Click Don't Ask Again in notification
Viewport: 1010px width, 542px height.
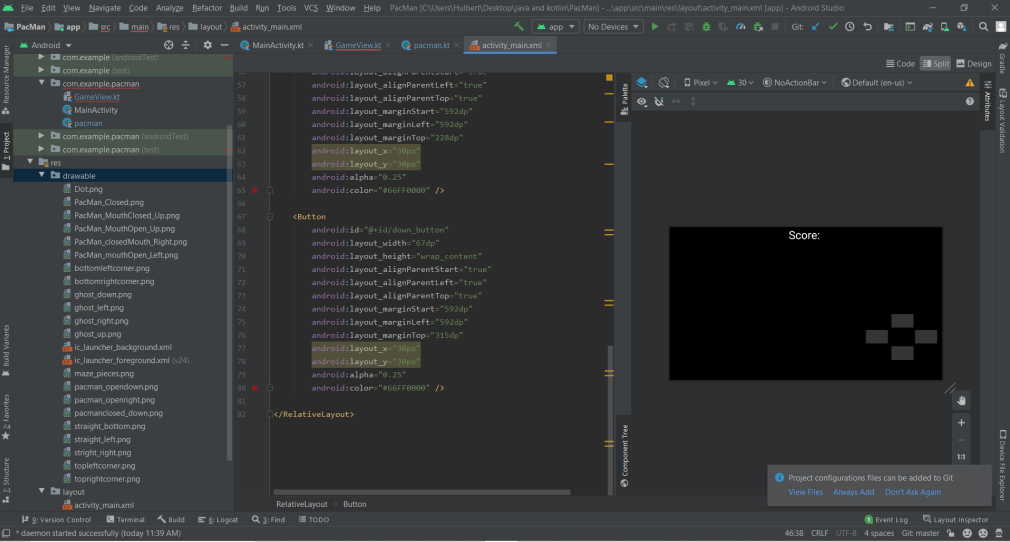point(912,492)
